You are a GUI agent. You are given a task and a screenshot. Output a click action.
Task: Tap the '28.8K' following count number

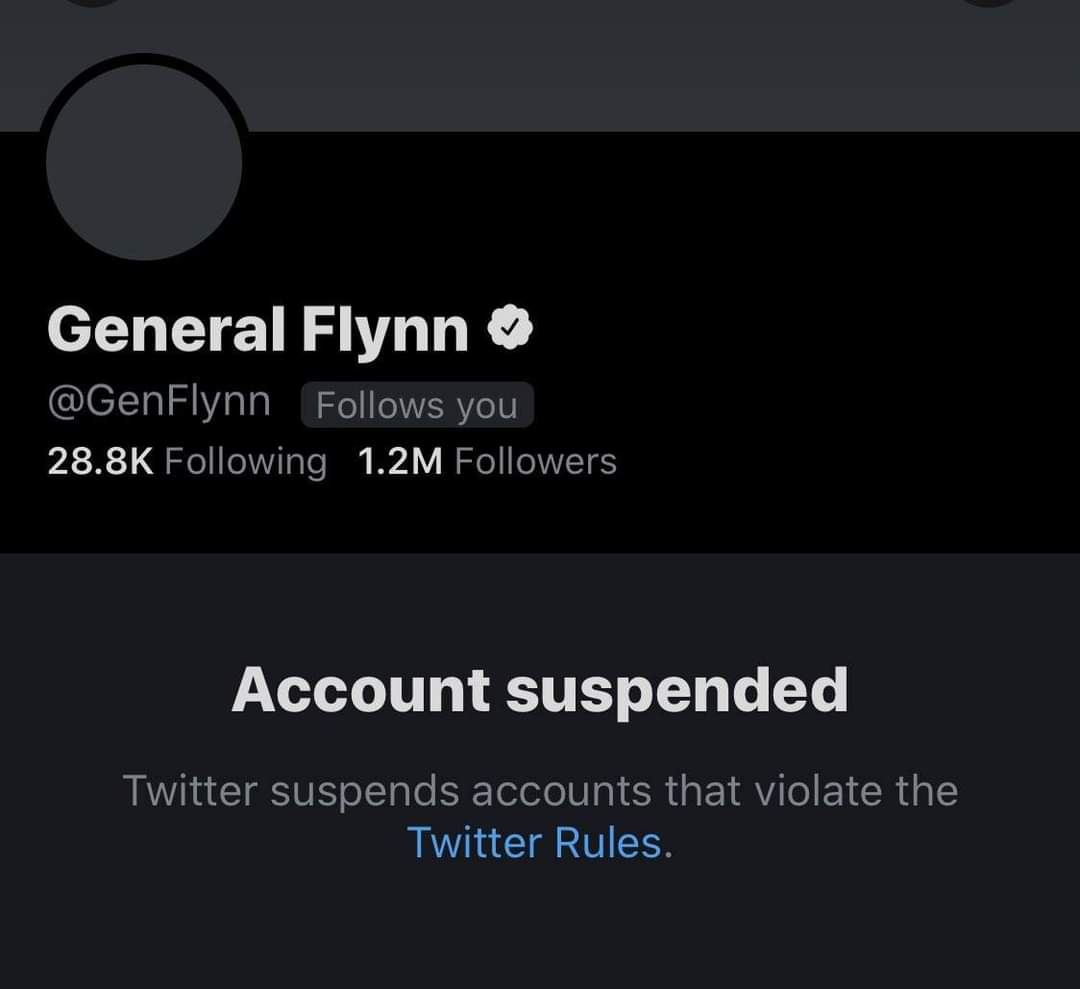[x=100, y=461]
